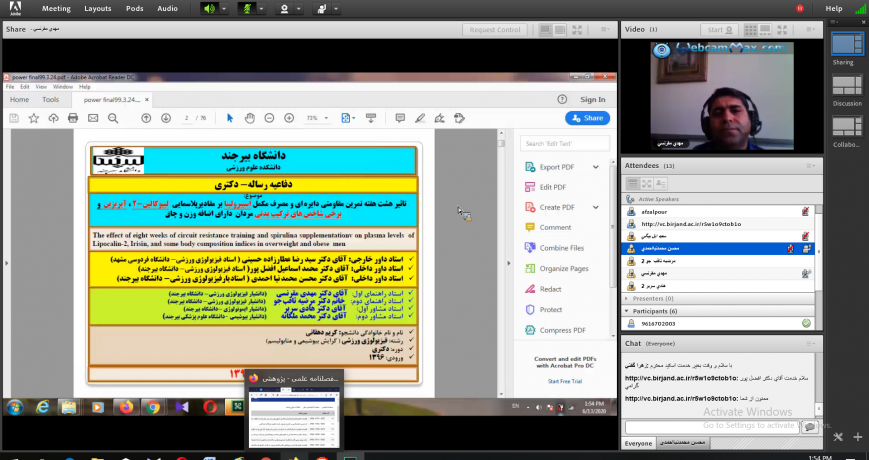Open the Organize Pages tool

[x=563, y=268]
